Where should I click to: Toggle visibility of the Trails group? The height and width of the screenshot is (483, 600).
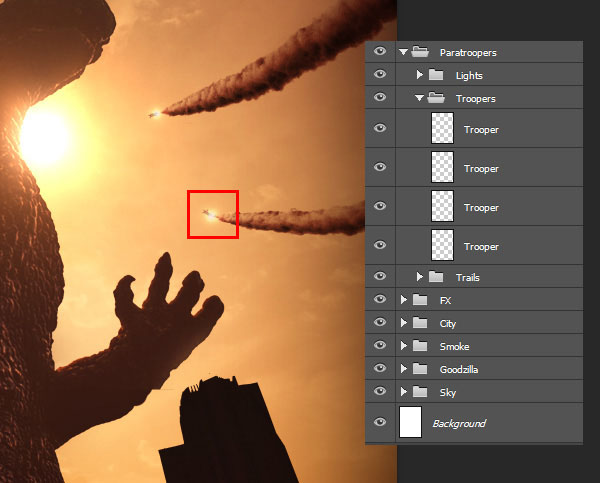coord(380,276)
